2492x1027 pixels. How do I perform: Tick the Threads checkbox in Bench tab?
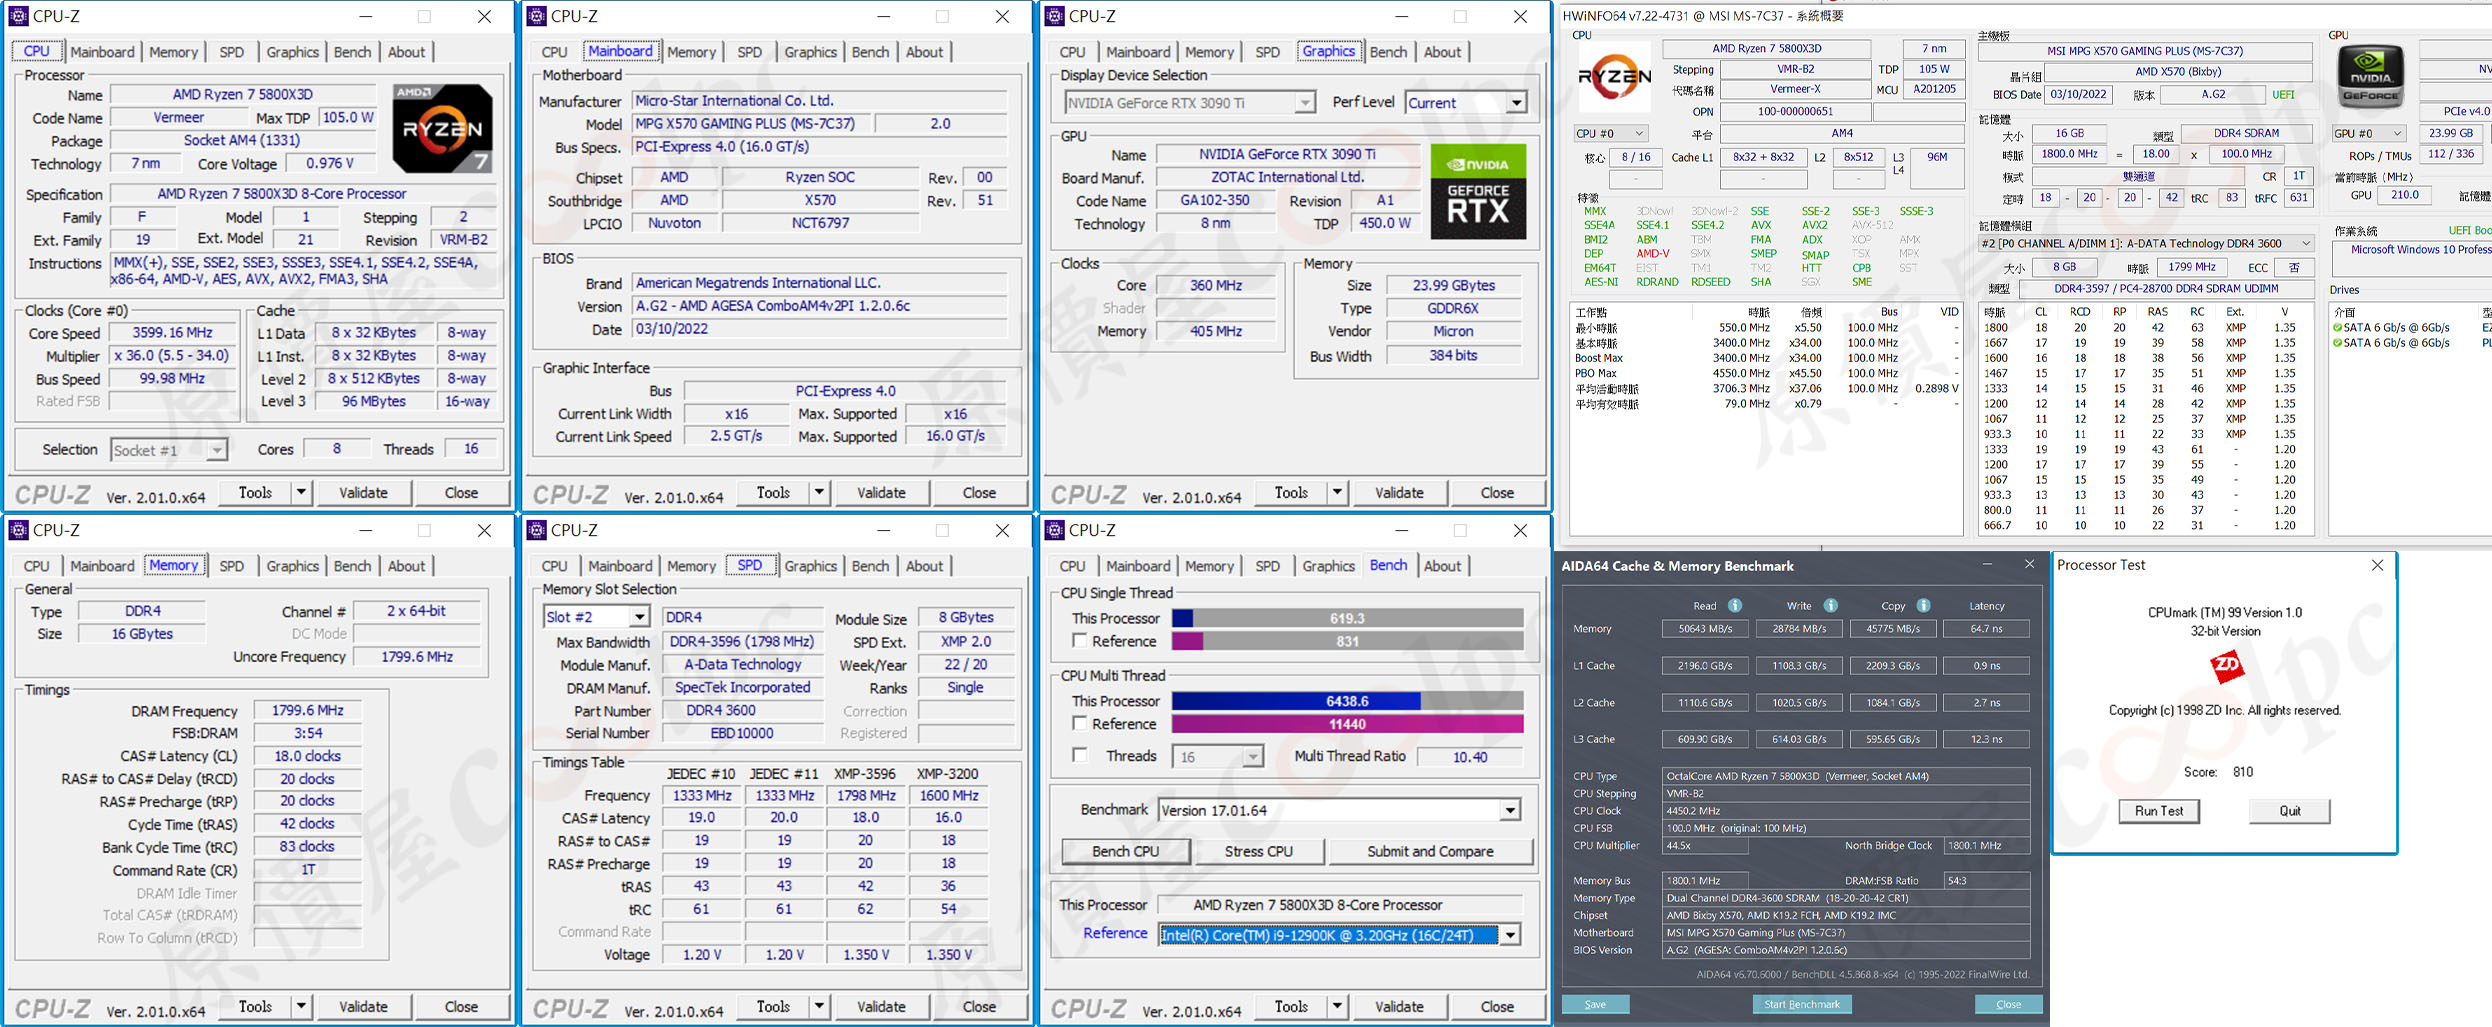pyautogui.click(x=1079, y=755)
